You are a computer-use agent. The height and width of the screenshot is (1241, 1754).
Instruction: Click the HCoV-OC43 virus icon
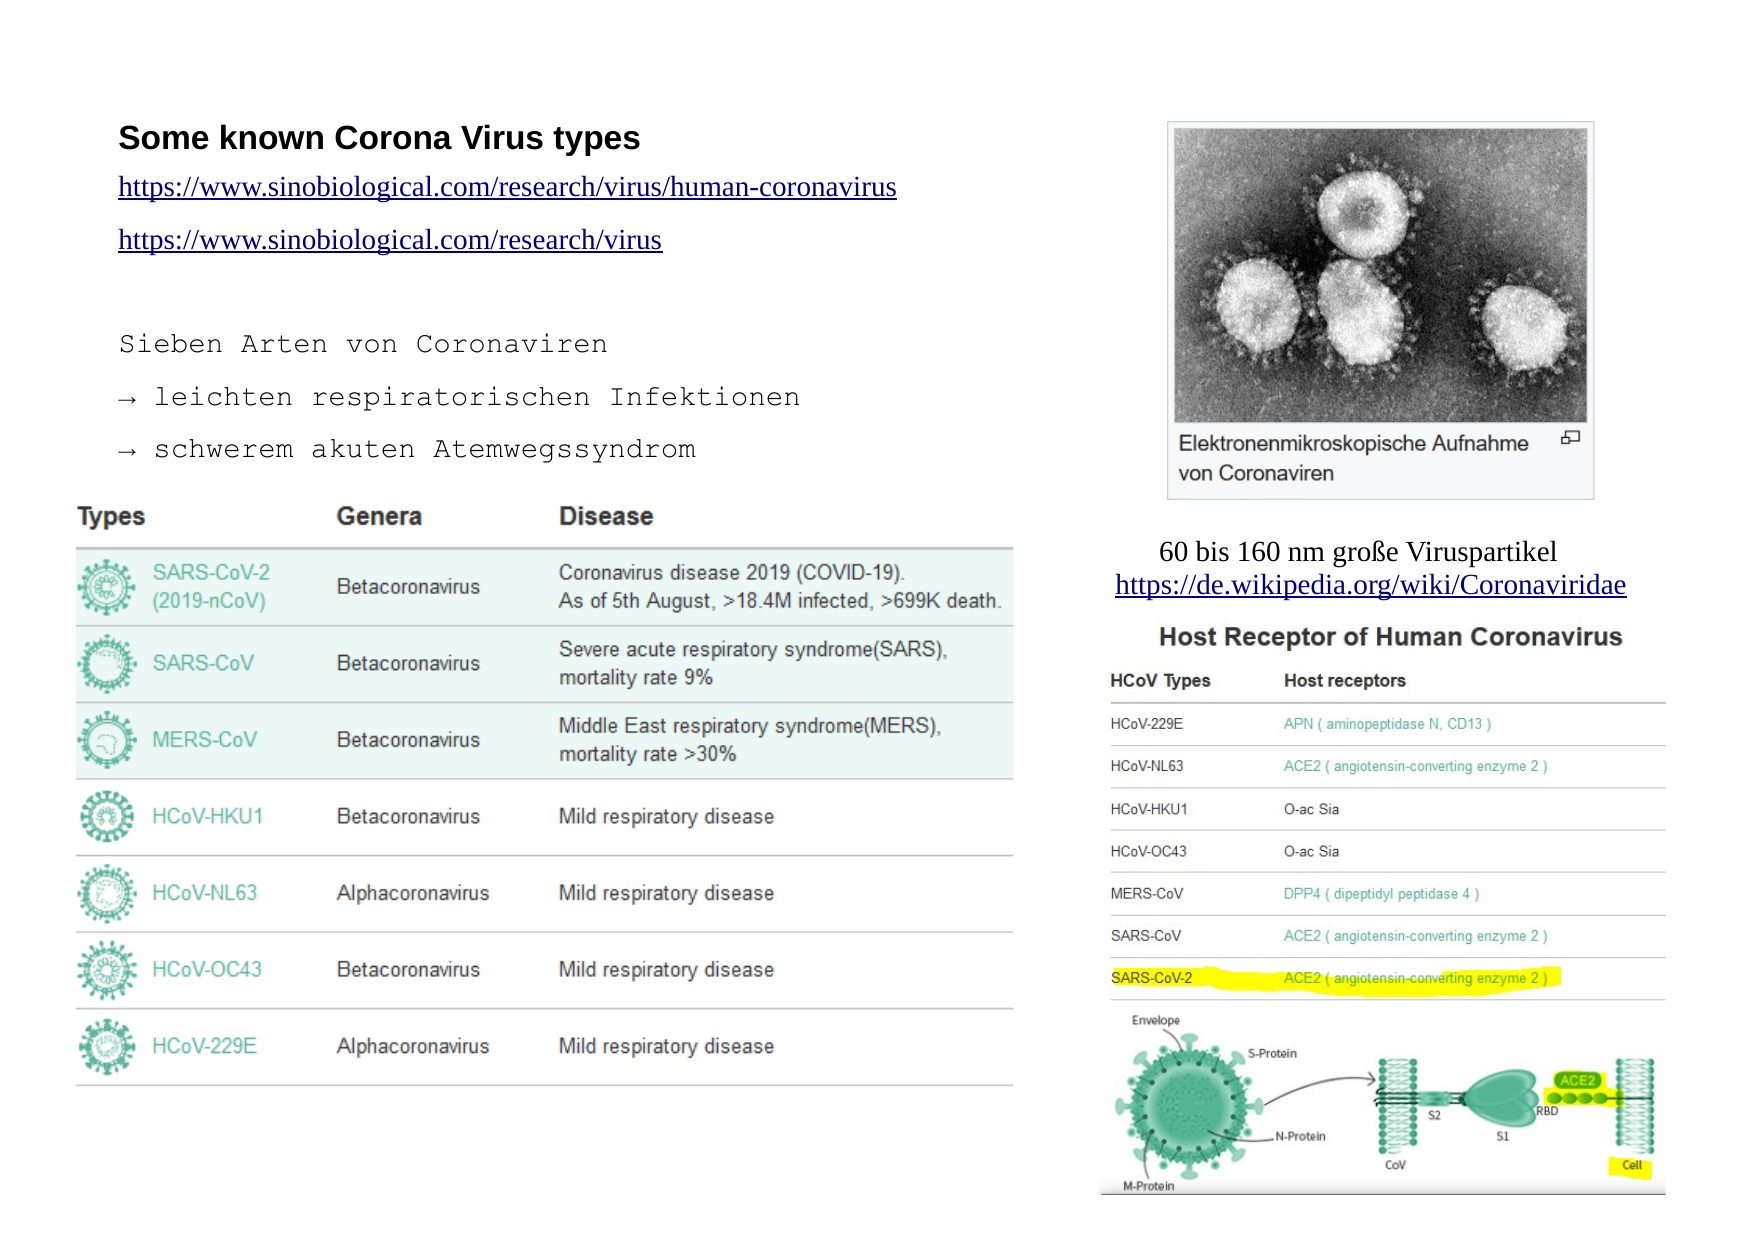pyautogui.click(x=106, y=970)
